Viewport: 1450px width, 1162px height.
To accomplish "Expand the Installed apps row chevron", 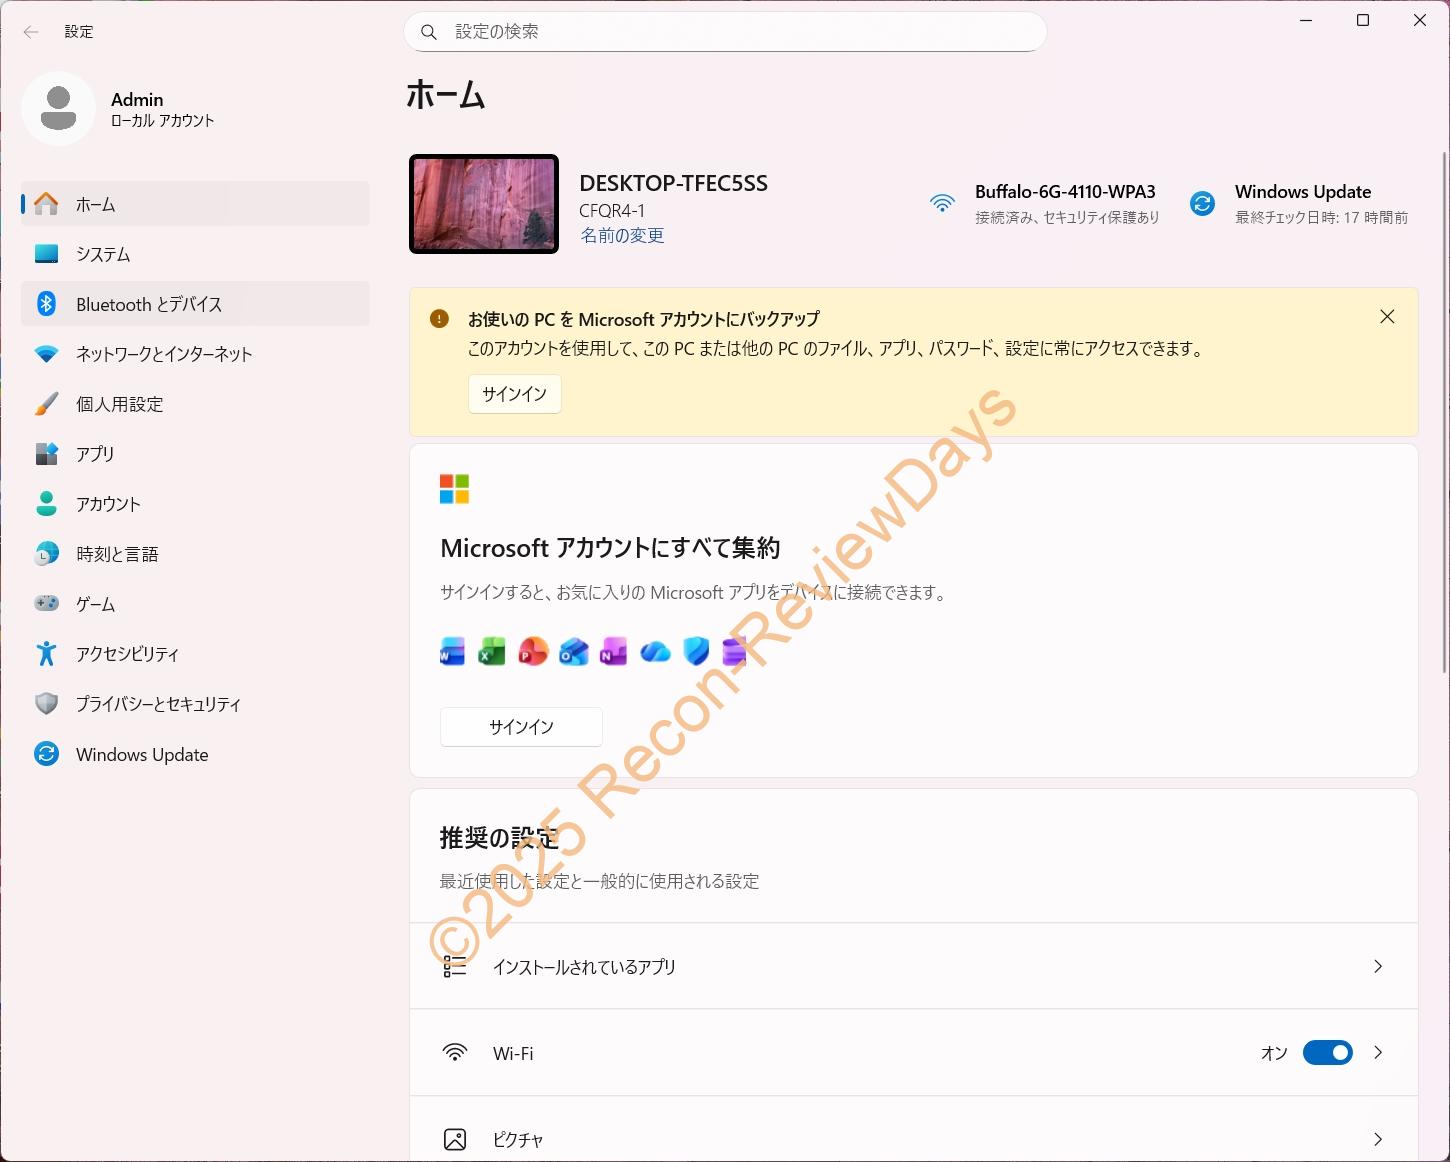I will (x=1378, y=966).
